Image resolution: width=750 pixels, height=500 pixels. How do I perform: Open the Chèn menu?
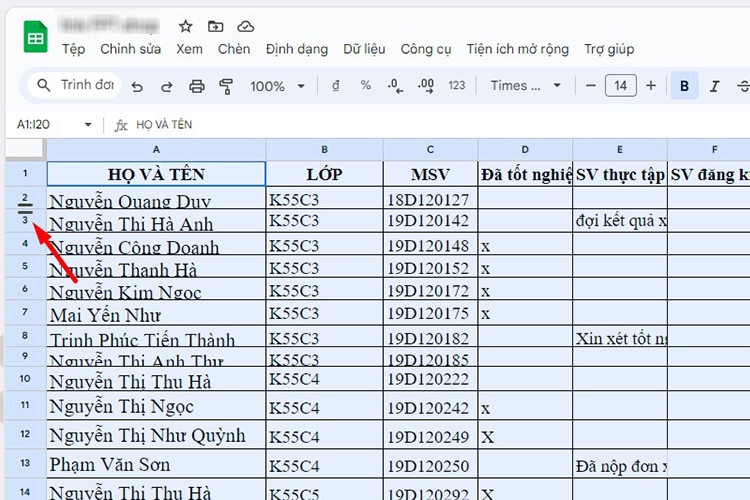click(x=234, y=49)
